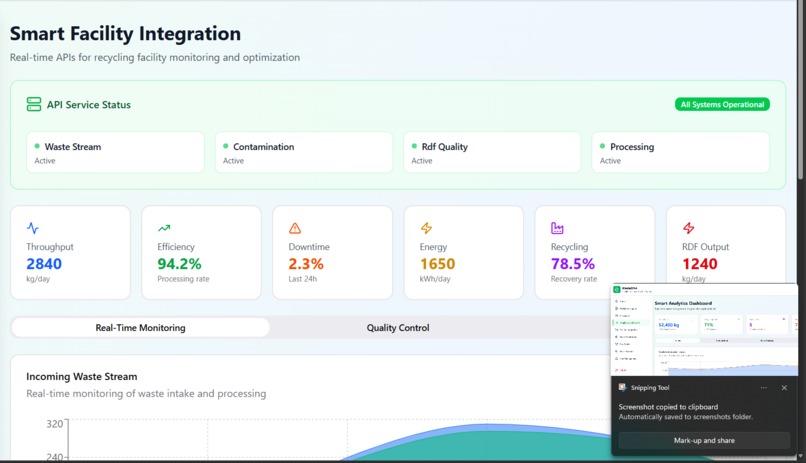806x463 pixels.
Task: Click the Efficiency trending-up icon
Action: [x=164, y=228]
